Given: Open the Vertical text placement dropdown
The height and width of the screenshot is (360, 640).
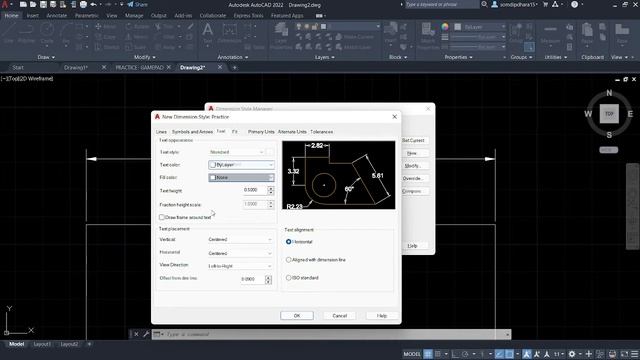Looking at the screenshot, I should pyautogui.click(x=240, y=240).
